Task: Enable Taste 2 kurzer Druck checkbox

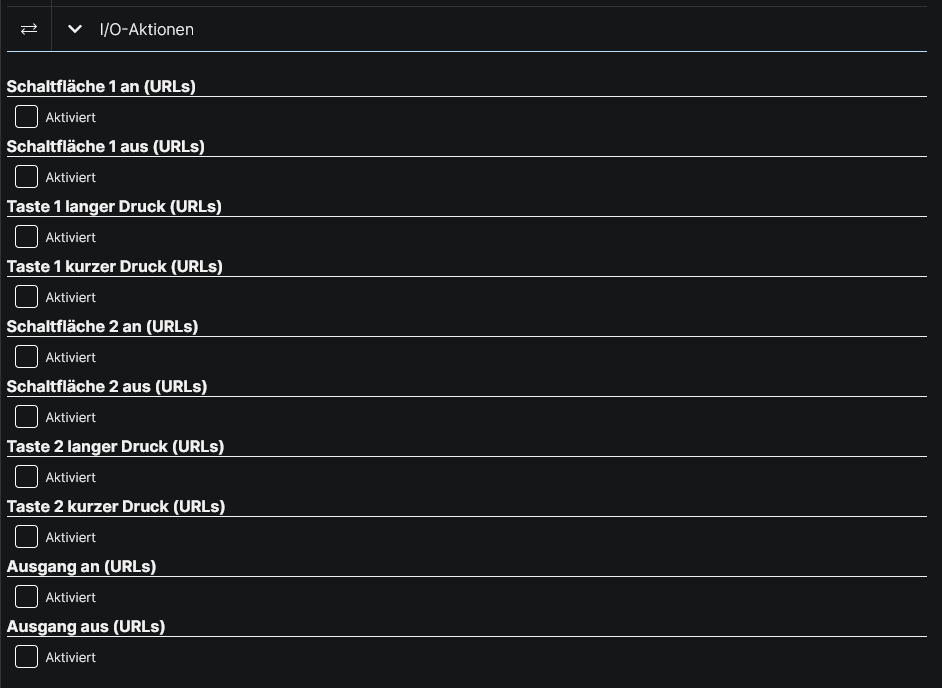Action: point(26,537)
